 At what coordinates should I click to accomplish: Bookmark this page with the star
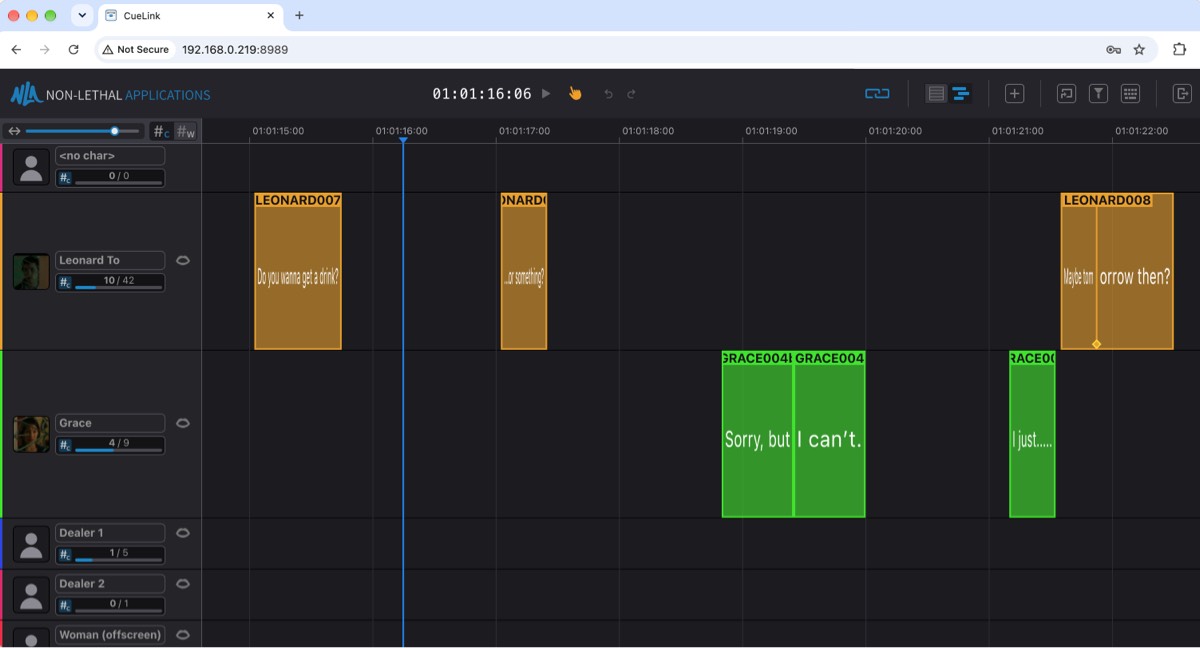(x=1139, y=49)
